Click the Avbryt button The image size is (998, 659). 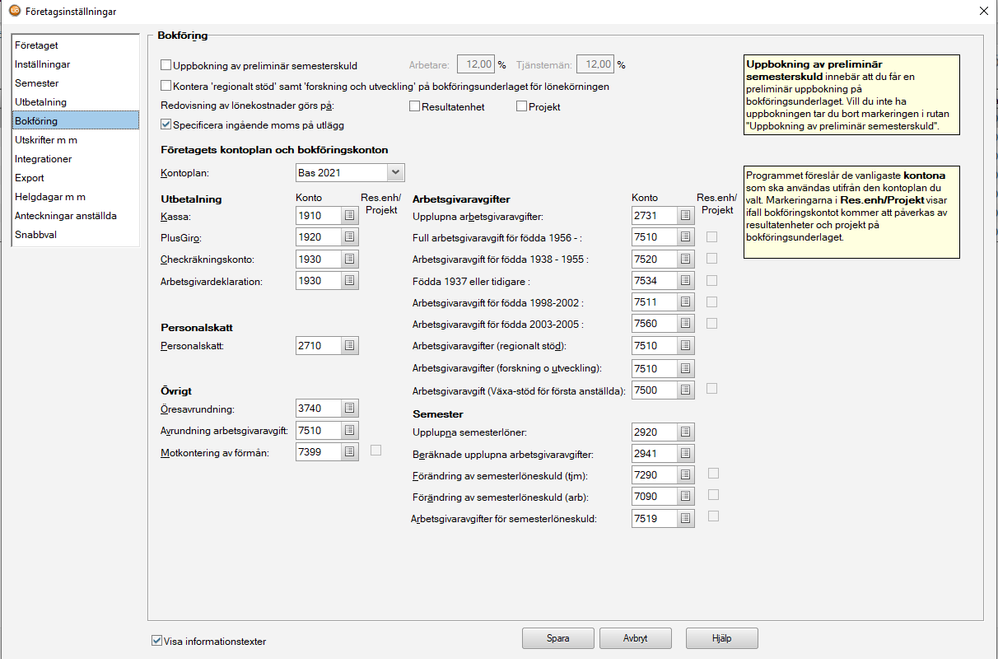coord(635,638)
